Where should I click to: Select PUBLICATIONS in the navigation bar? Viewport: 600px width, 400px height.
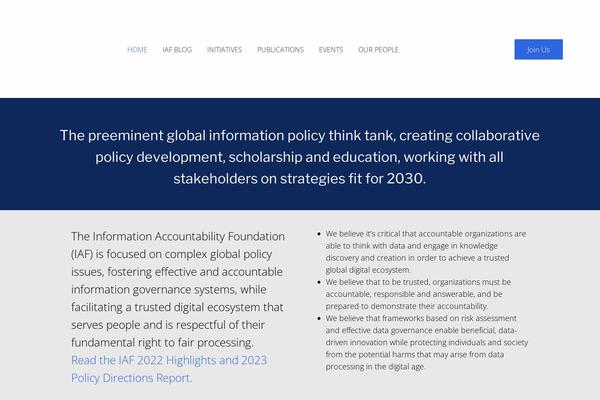(280, 50)
